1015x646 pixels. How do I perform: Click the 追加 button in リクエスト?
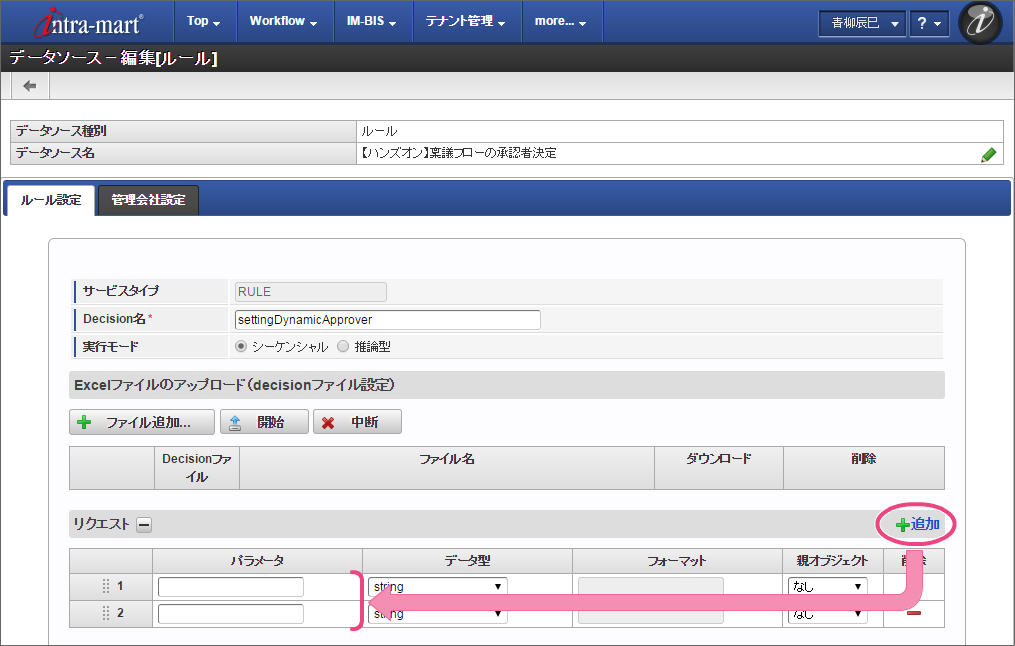point(917,524)
